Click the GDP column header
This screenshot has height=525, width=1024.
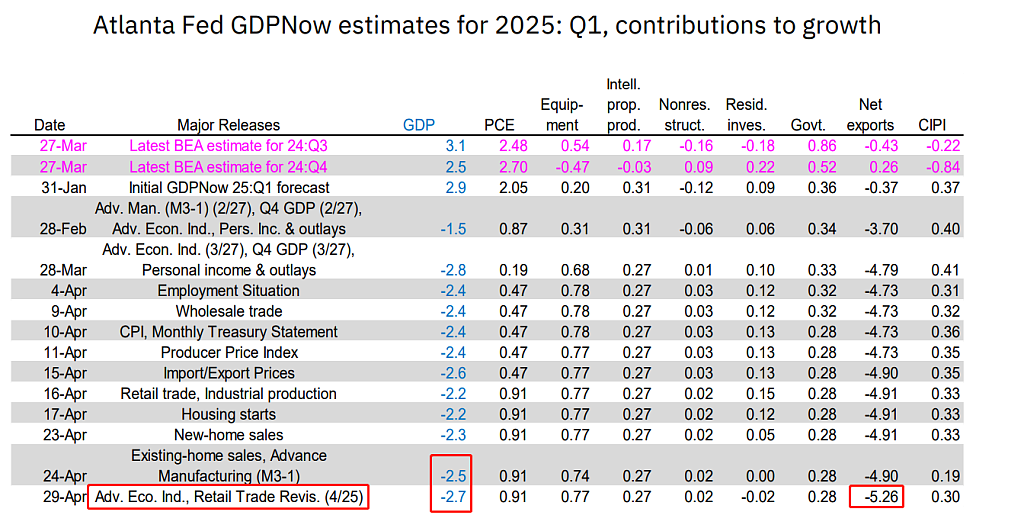click(x=419, y=125)
